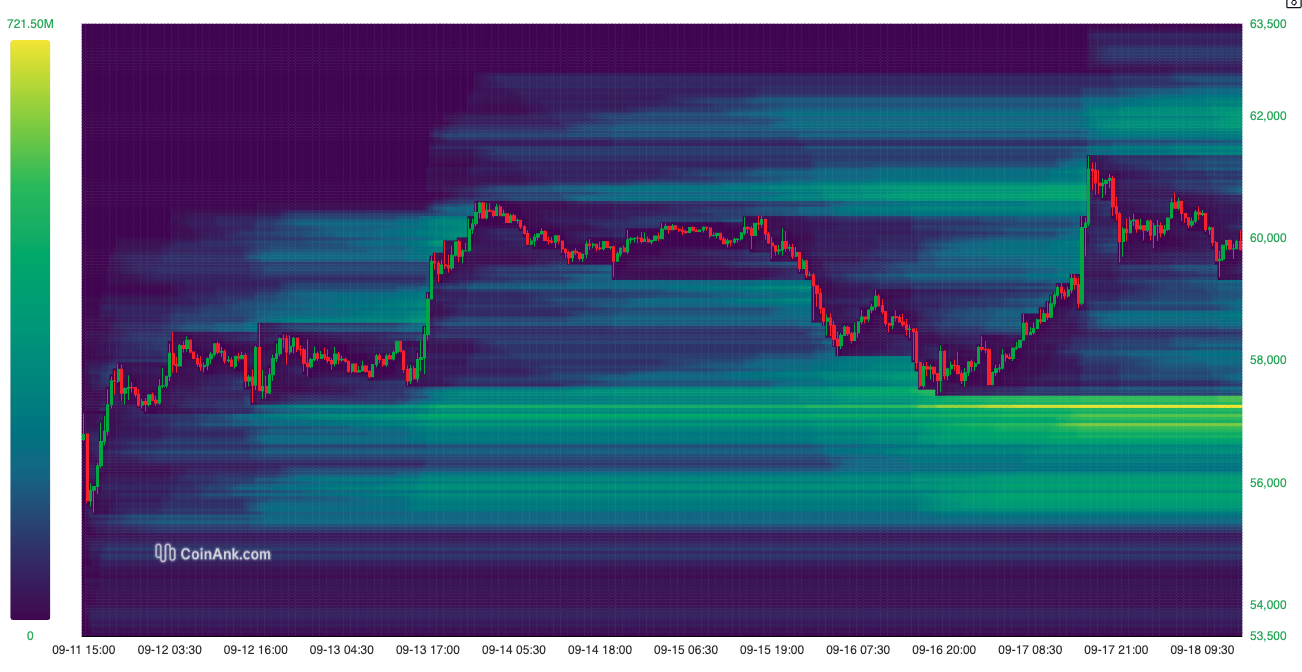Click the 54,000 price axis label
Screen dimensions: 1302x672
(1268, 605)
